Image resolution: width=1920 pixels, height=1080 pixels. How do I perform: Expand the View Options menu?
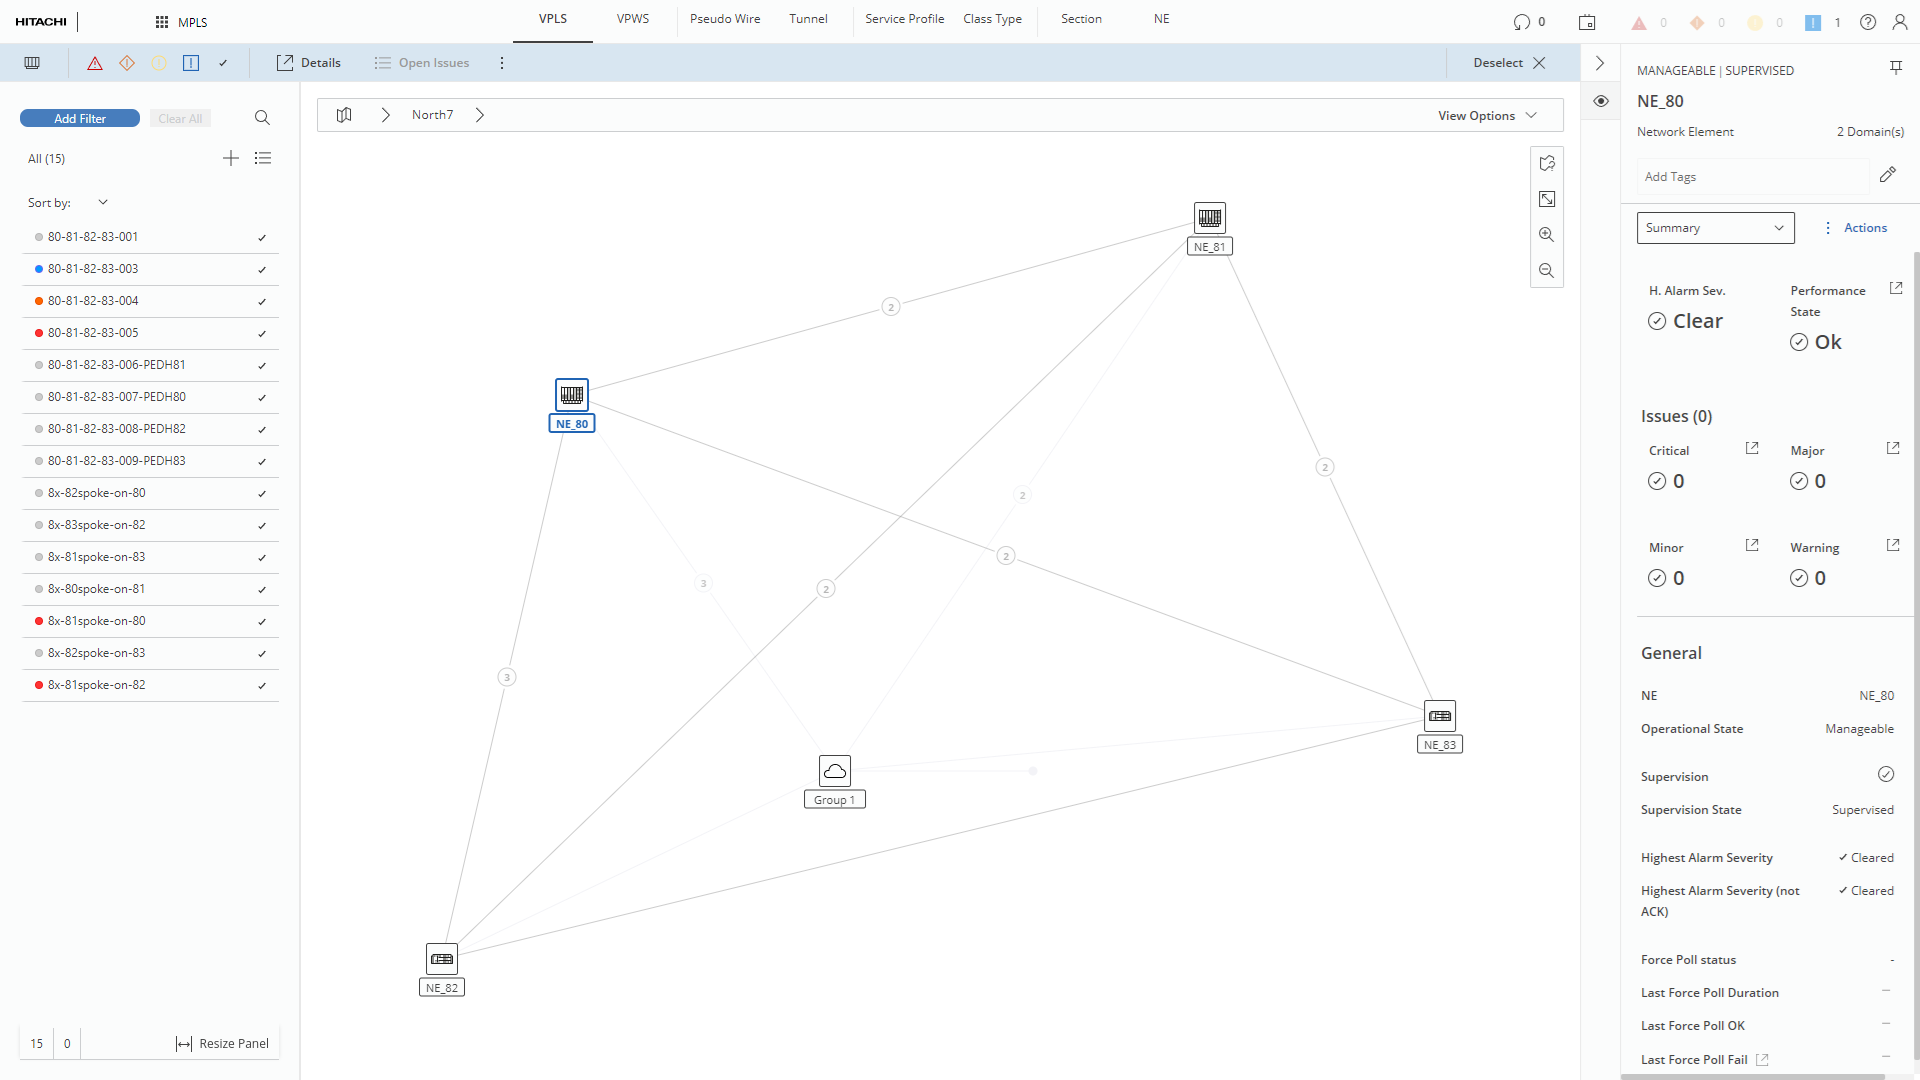point(1487,116)
